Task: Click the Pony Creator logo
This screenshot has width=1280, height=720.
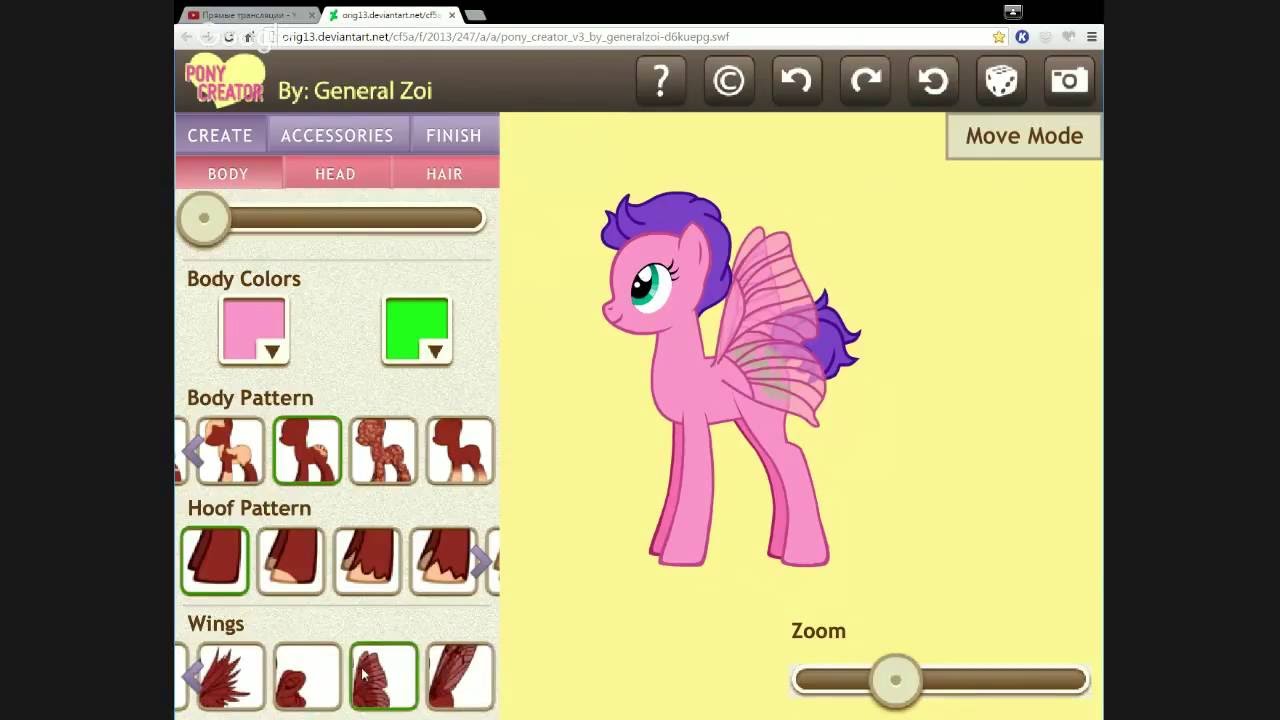Action: (225, 81)
